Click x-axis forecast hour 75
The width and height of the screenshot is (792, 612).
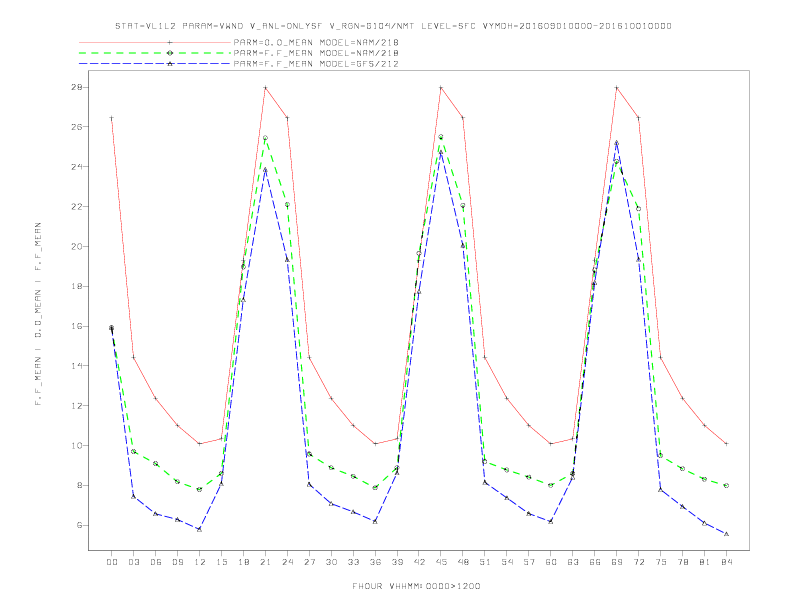661,562
